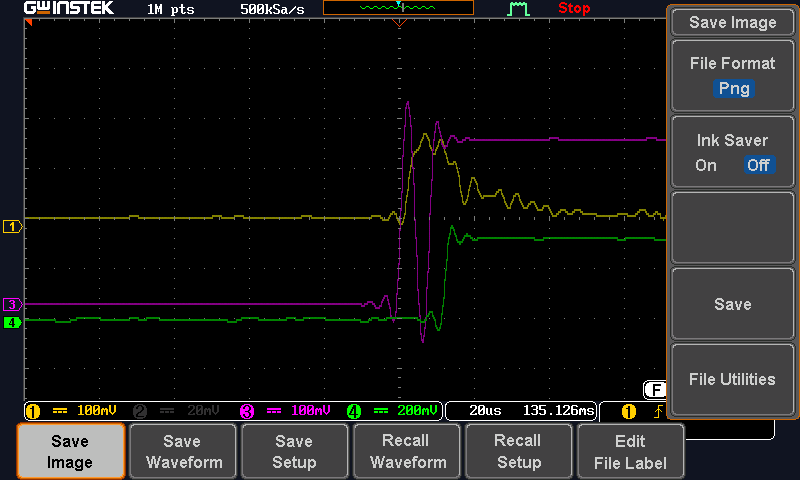Click the rising edge trigger slope icon

(659, 411)
